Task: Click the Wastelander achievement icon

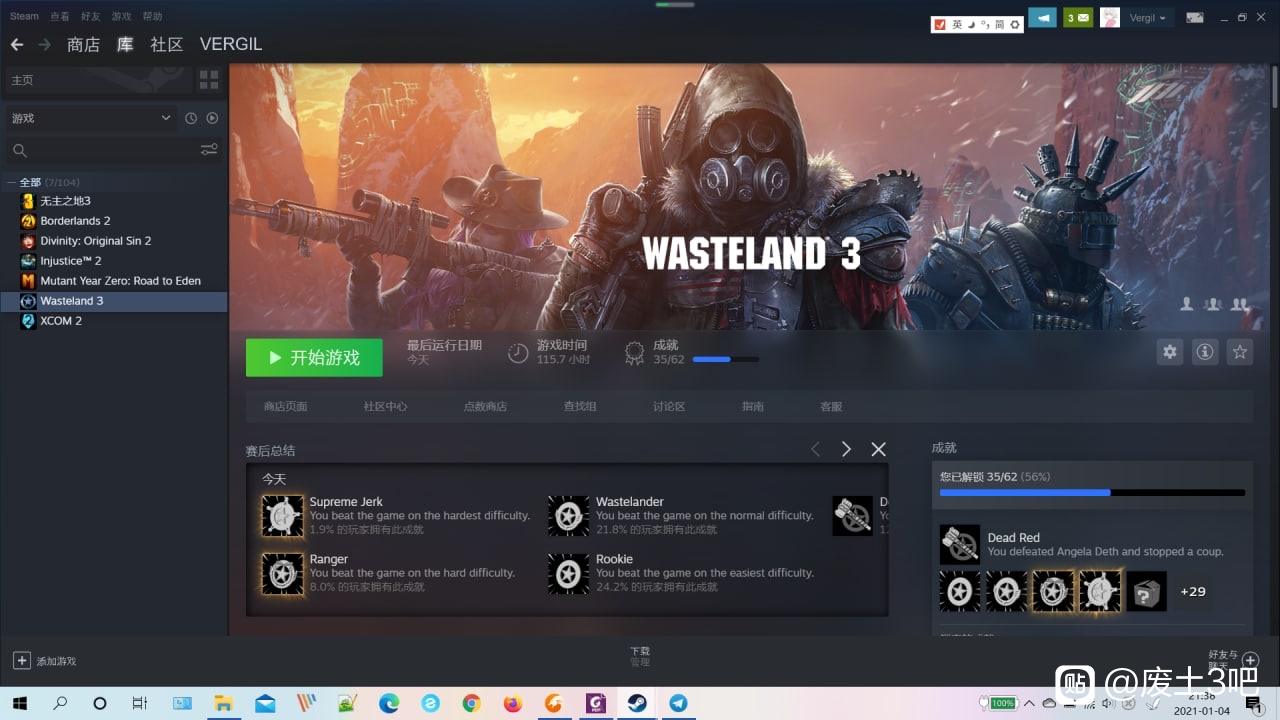Action: click(568, 516)
